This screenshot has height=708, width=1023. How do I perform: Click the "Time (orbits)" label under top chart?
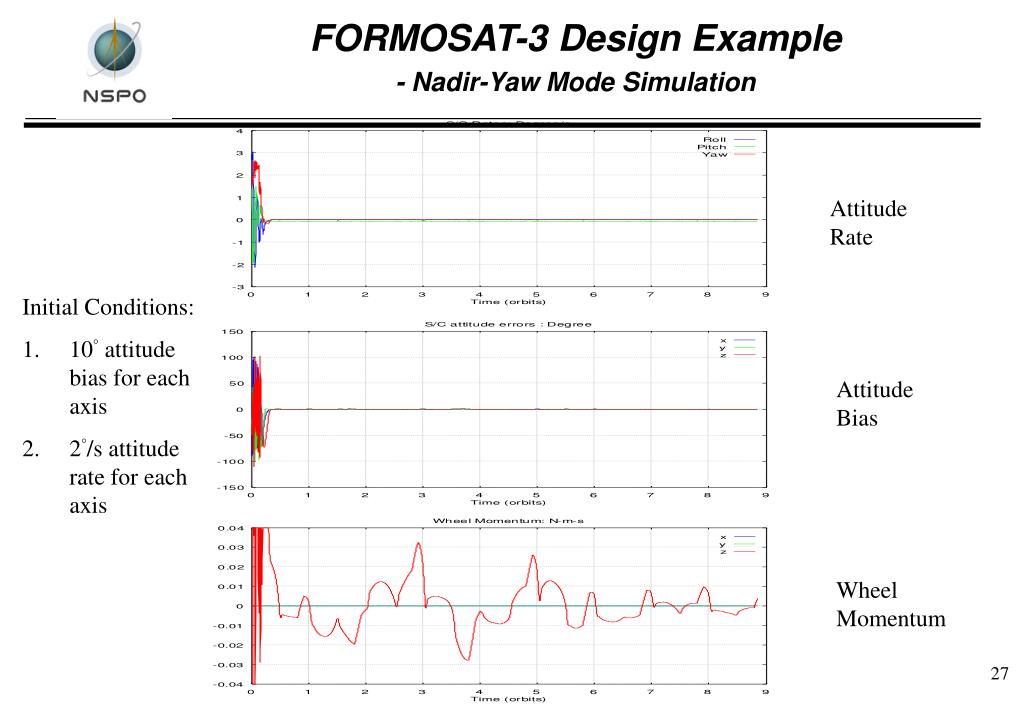pyautogui.click(x=508, y=301)
